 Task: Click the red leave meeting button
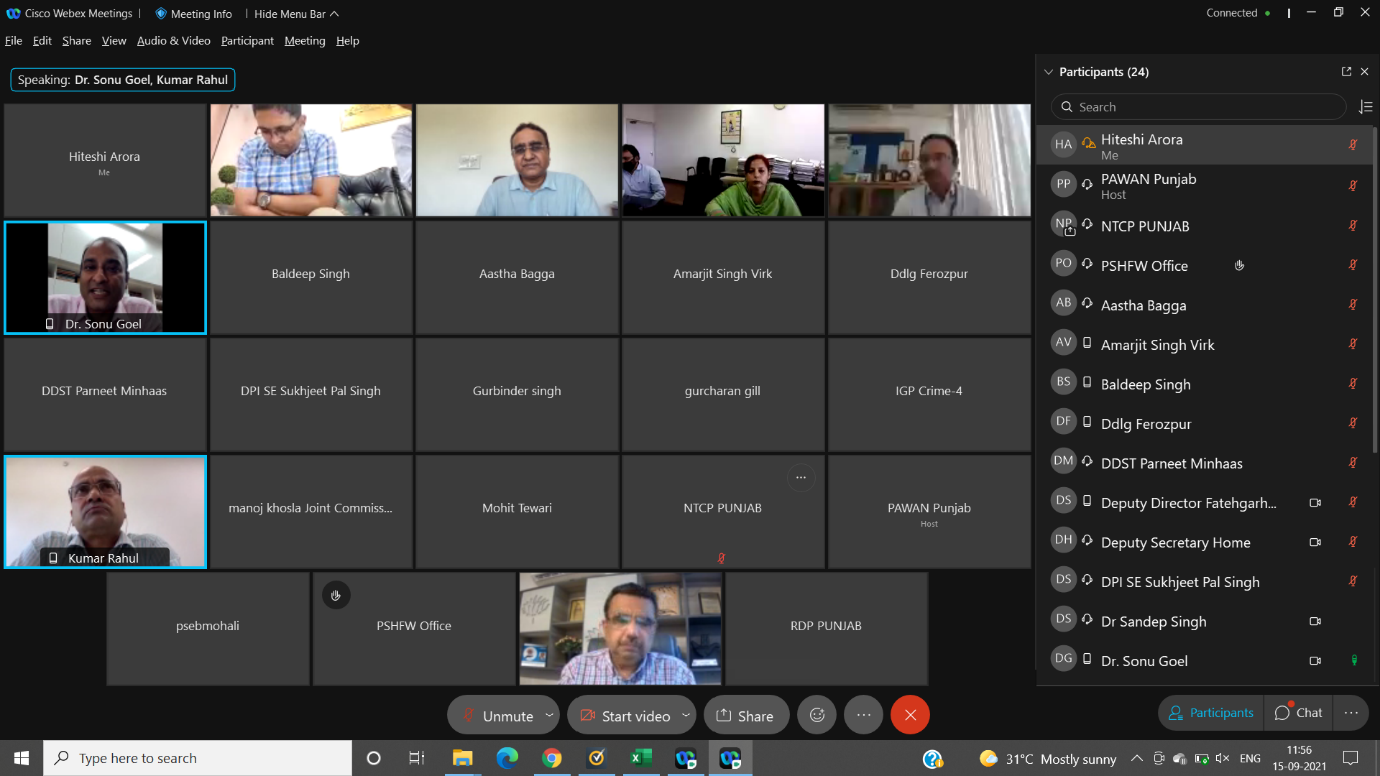coord(910,715)
